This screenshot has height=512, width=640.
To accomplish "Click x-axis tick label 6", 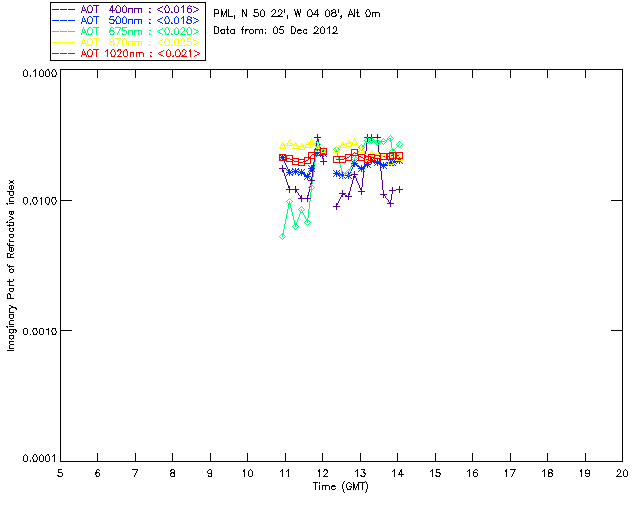I will pos(98,473).
